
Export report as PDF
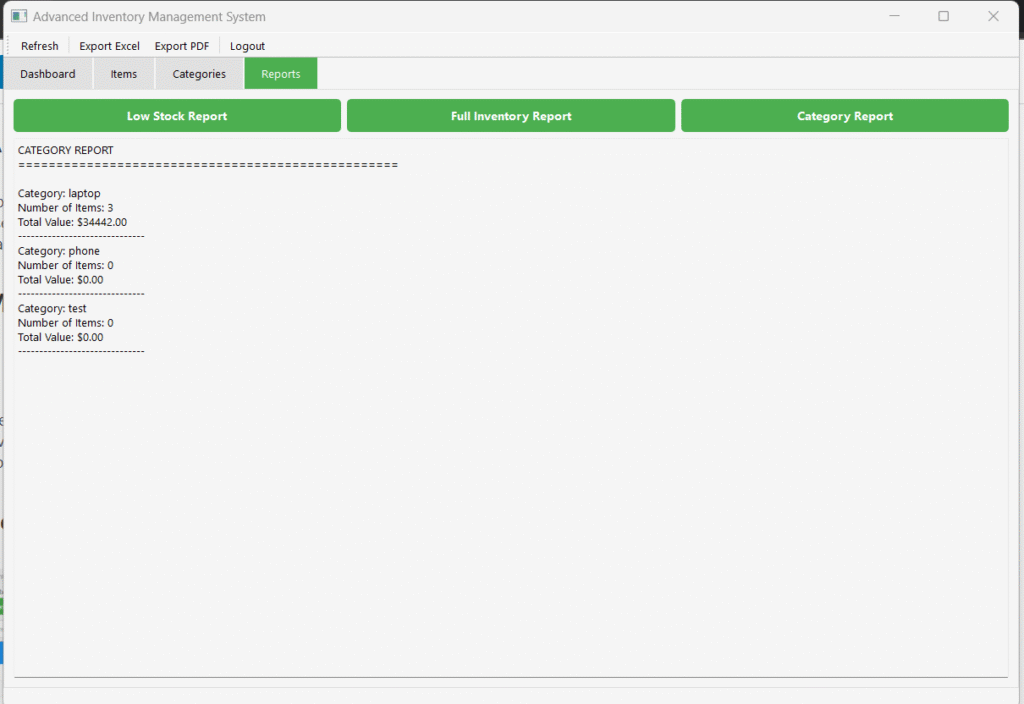coord(182,46)
